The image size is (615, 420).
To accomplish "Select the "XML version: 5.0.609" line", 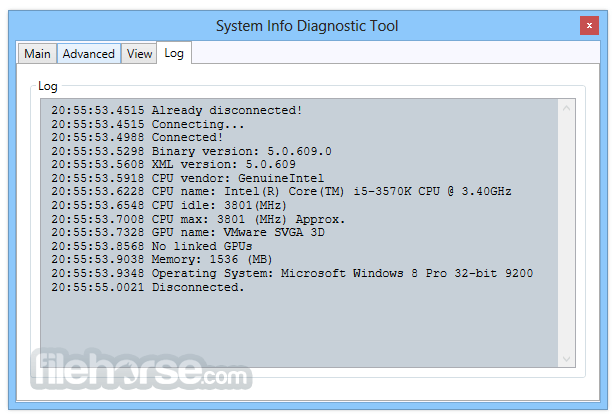I will click(173, 165).
